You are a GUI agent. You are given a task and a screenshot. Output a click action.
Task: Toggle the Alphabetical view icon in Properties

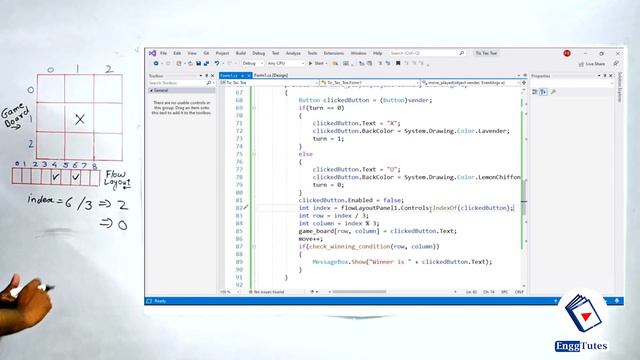click(543, 92)
